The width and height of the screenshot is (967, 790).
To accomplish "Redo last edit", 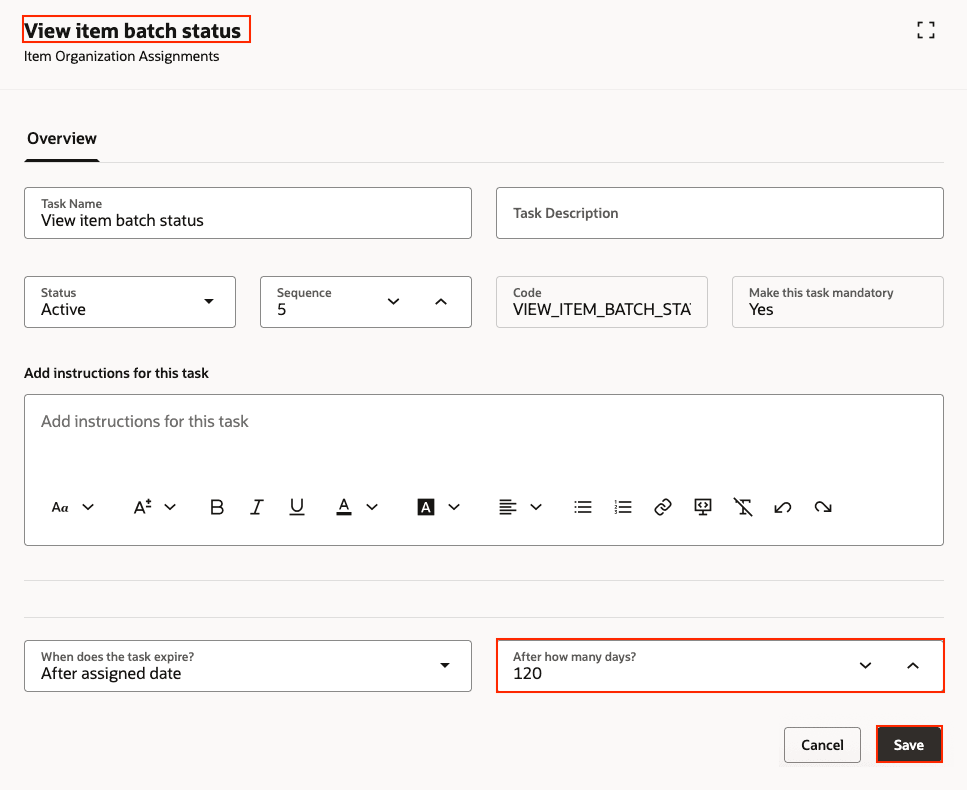I will pos(823,507).
